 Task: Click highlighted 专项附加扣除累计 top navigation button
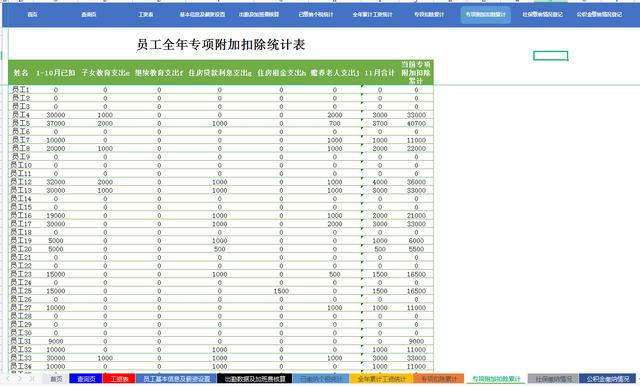point(486,14)
